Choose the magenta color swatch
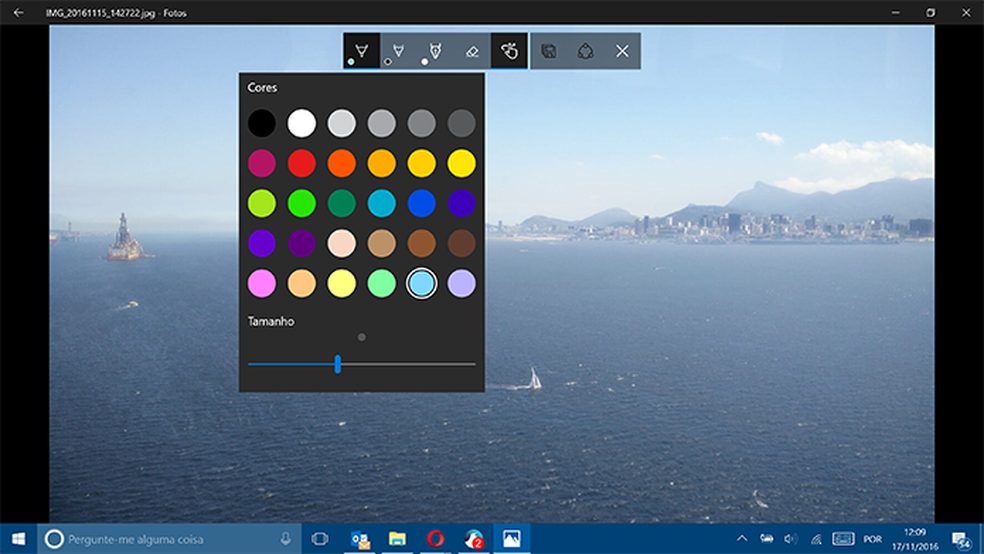This screenshot has height=554, width=984. [262, 163]
